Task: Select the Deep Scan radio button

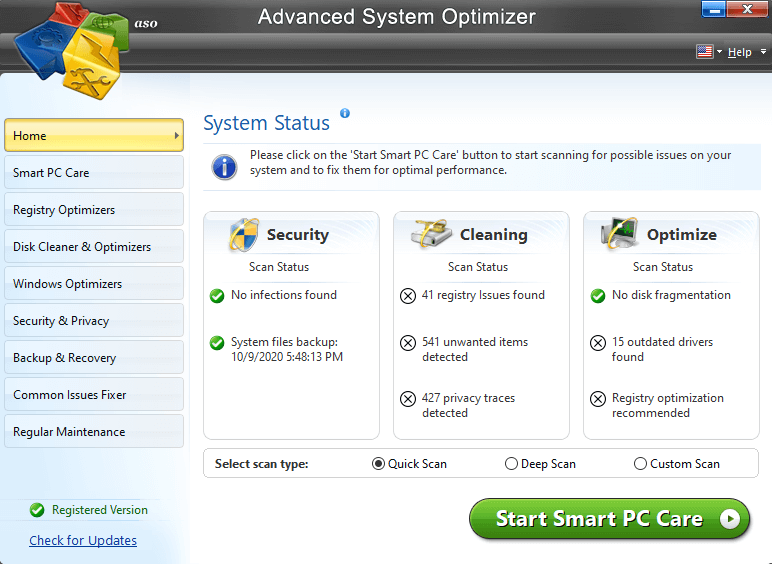Action: pyautogui.click(x=511, y=464)
